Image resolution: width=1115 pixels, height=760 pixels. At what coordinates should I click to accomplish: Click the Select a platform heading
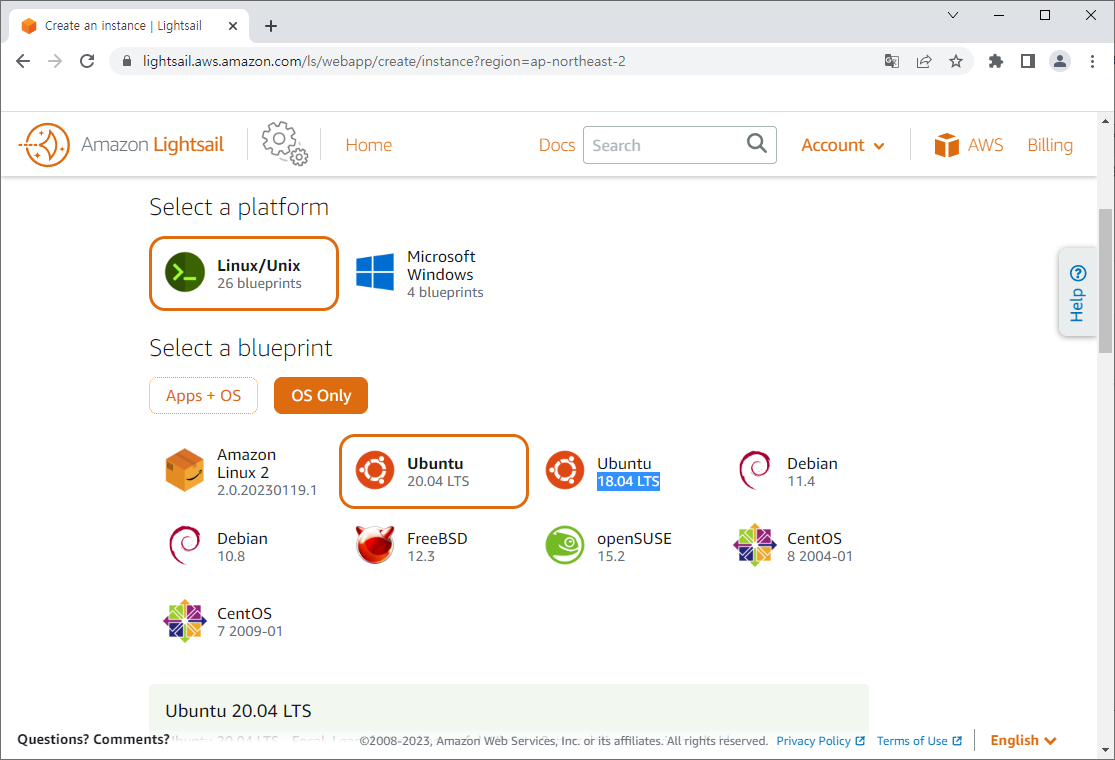coord(239,207)
